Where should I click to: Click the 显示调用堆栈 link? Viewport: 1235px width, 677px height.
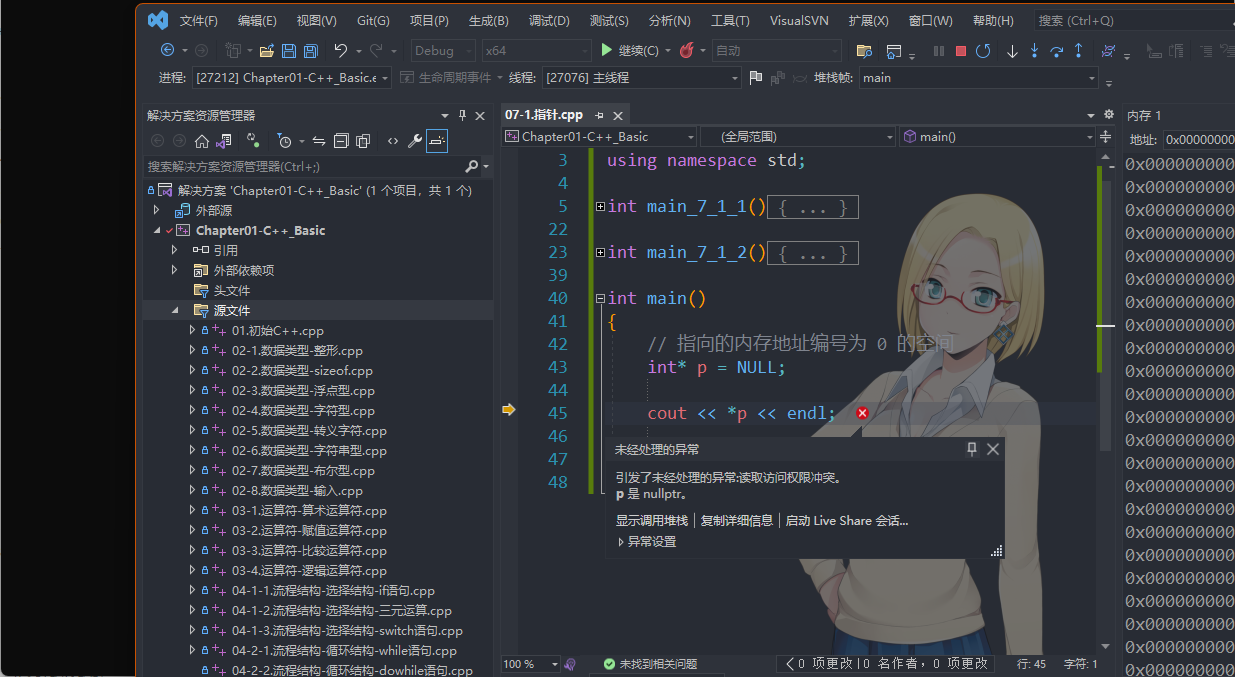[x=651, y=520]
